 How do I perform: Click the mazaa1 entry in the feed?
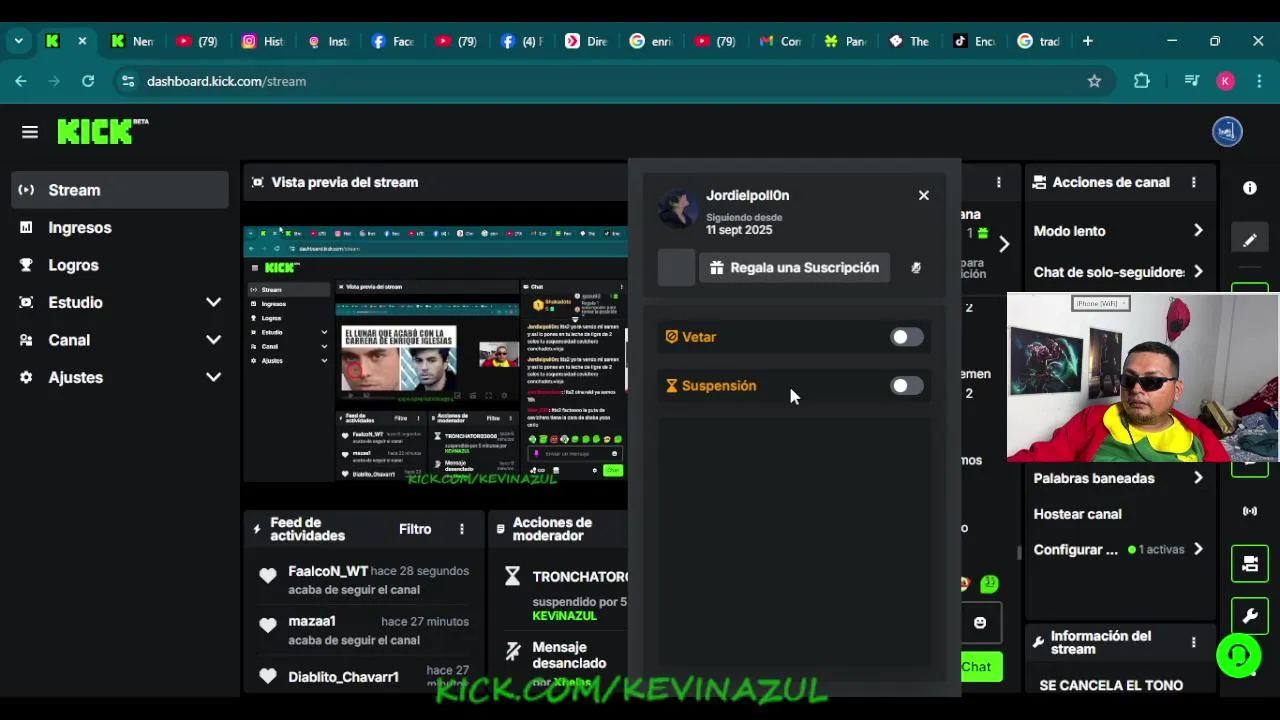363,630
